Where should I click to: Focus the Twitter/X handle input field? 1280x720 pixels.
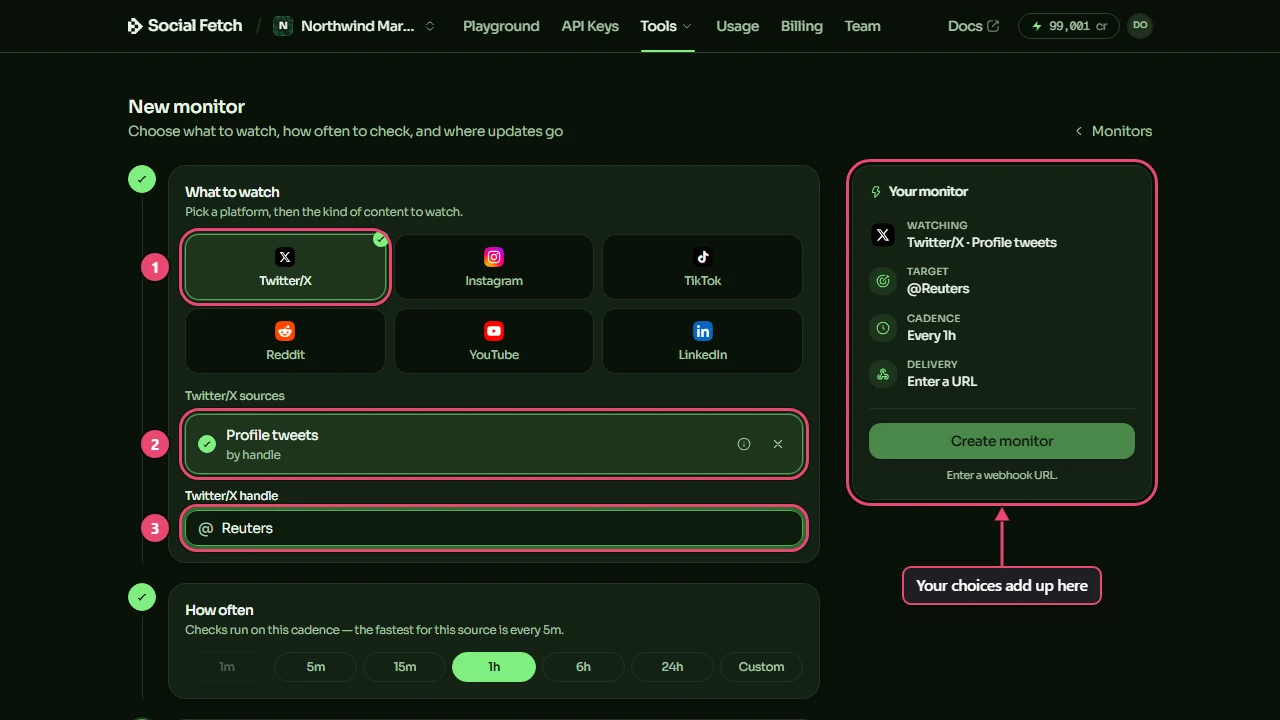(x=494, y=528)
